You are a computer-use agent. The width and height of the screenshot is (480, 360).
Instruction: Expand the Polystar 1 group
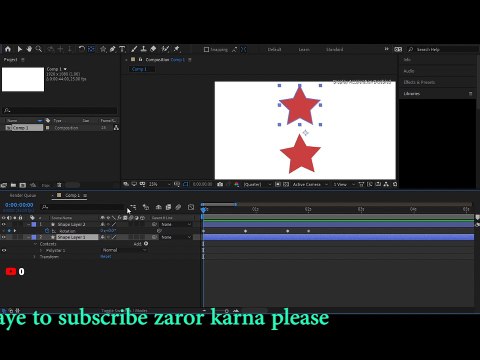pos(41,250)
